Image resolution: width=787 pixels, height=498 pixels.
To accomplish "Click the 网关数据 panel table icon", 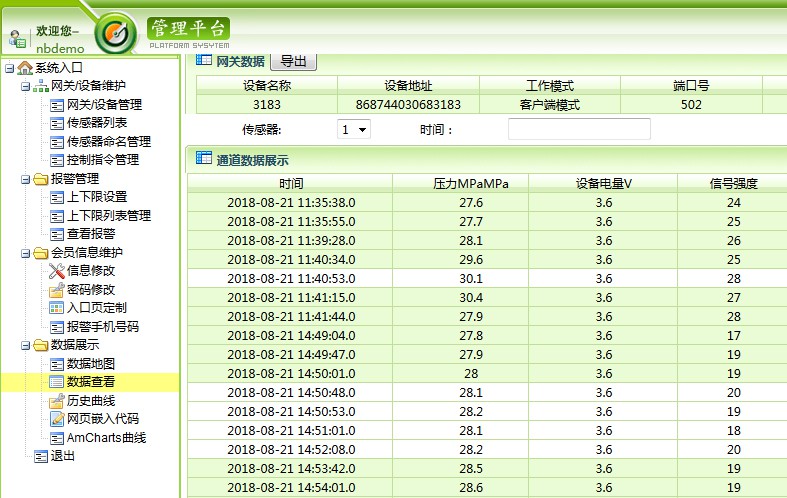I will point(203,61).
